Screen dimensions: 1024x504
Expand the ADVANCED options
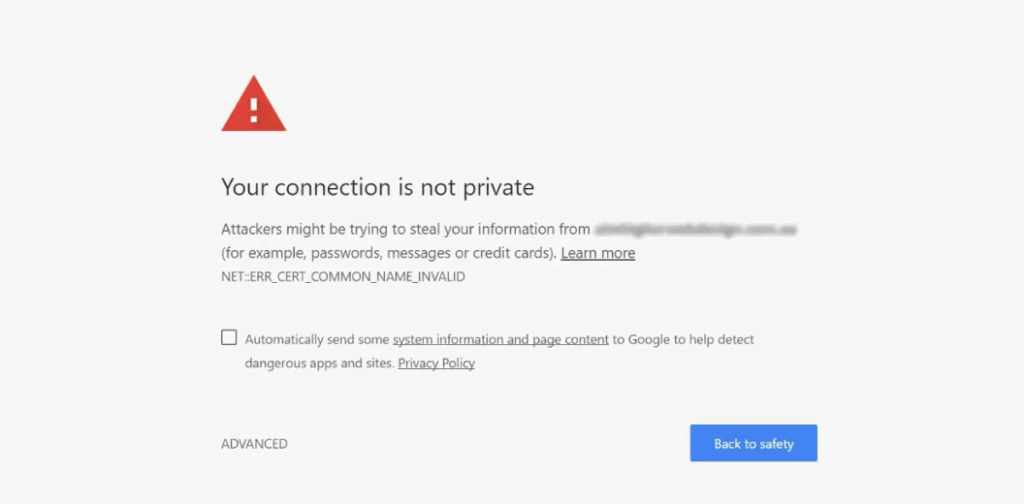coord(254,444)
